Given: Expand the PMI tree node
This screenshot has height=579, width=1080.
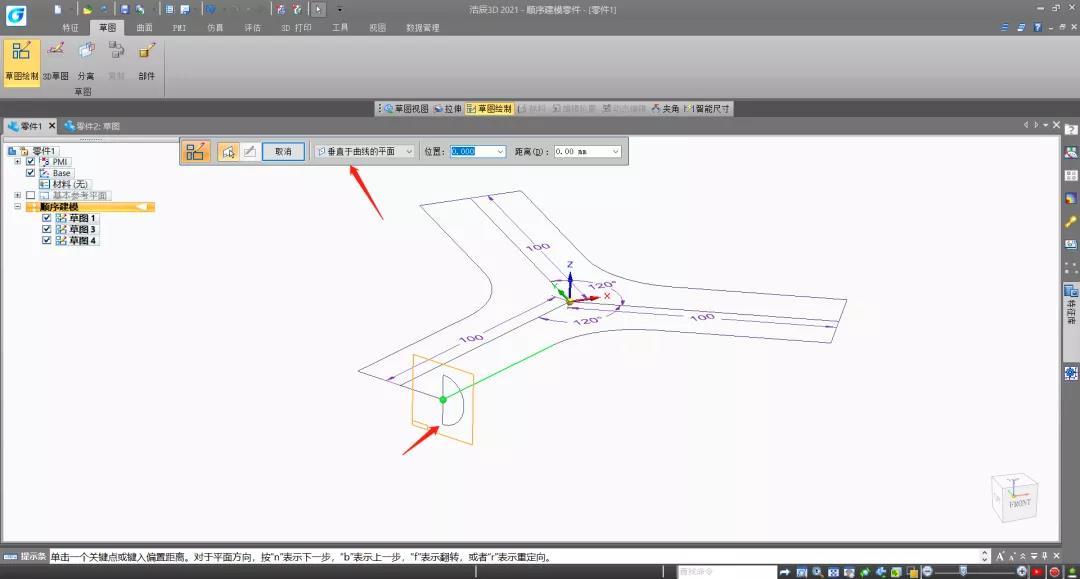Looking at the screenshot, I should (18, 162).
